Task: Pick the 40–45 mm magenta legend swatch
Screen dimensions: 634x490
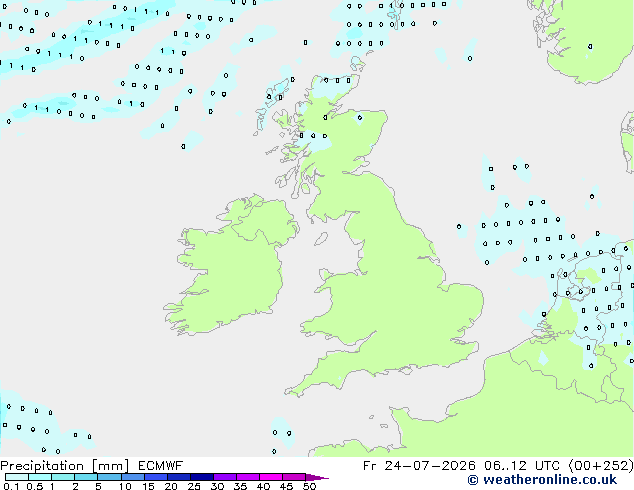Action: [x=271, y=477]
